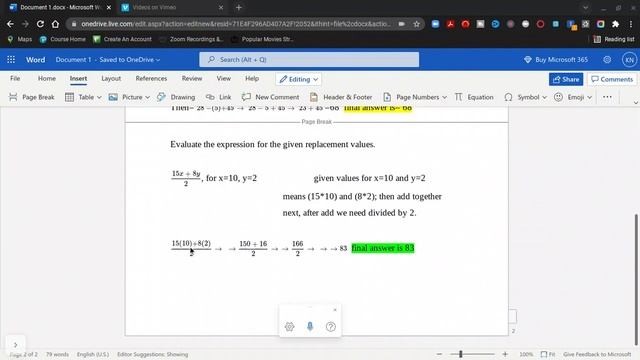Expand the Emoji dropdown arrow
This screenshot has width=640, height=360.
pos(589,98)
